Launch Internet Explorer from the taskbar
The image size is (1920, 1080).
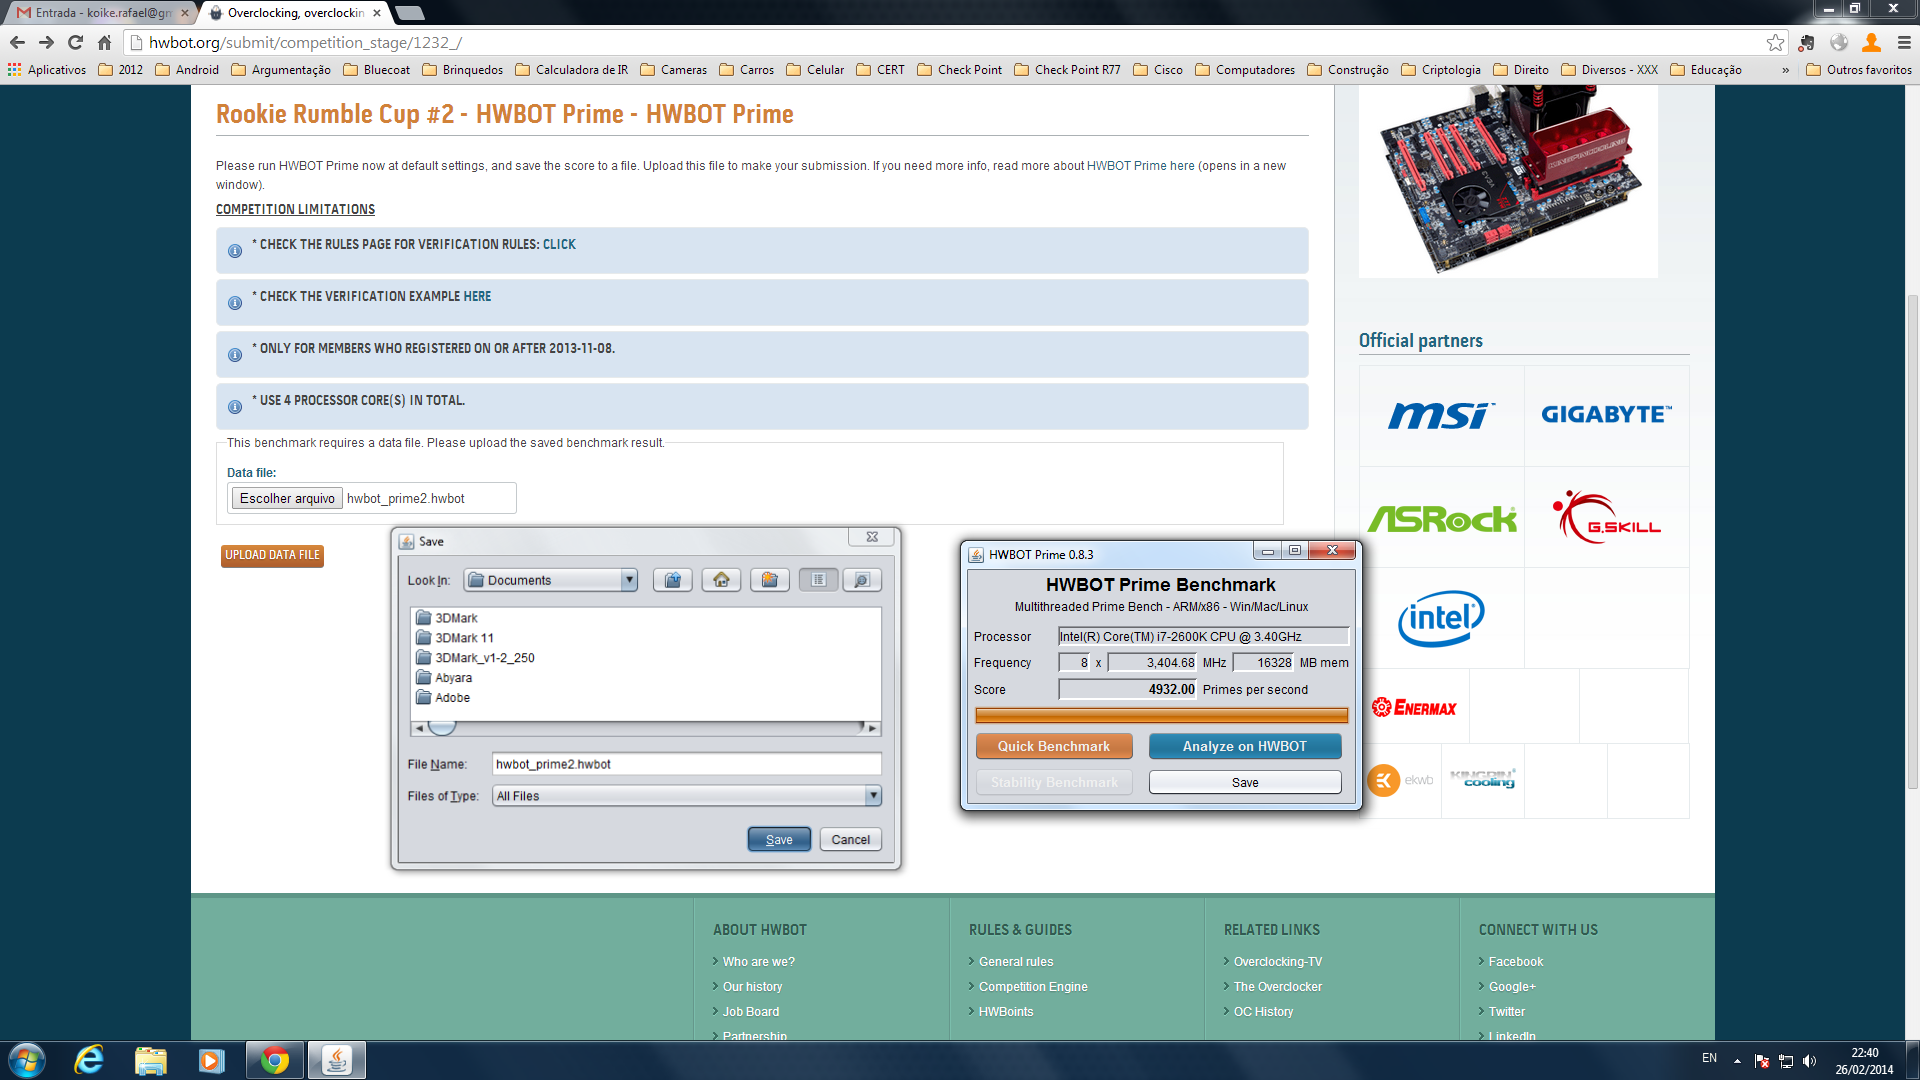click(x=89, y=1060)
